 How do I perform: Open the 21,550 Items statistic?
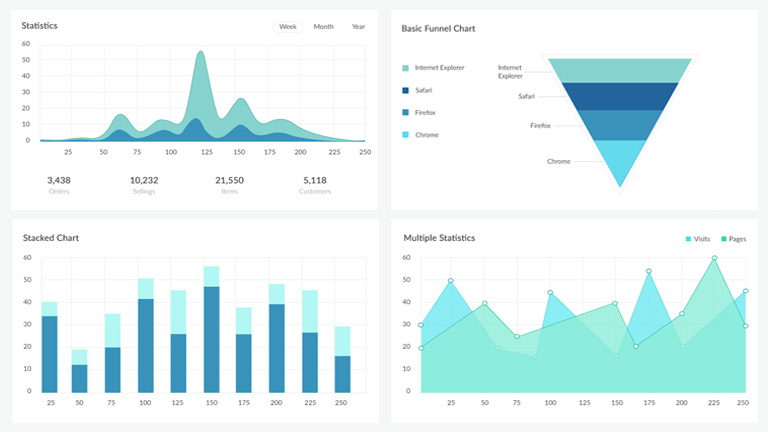[x=229, y=184]
